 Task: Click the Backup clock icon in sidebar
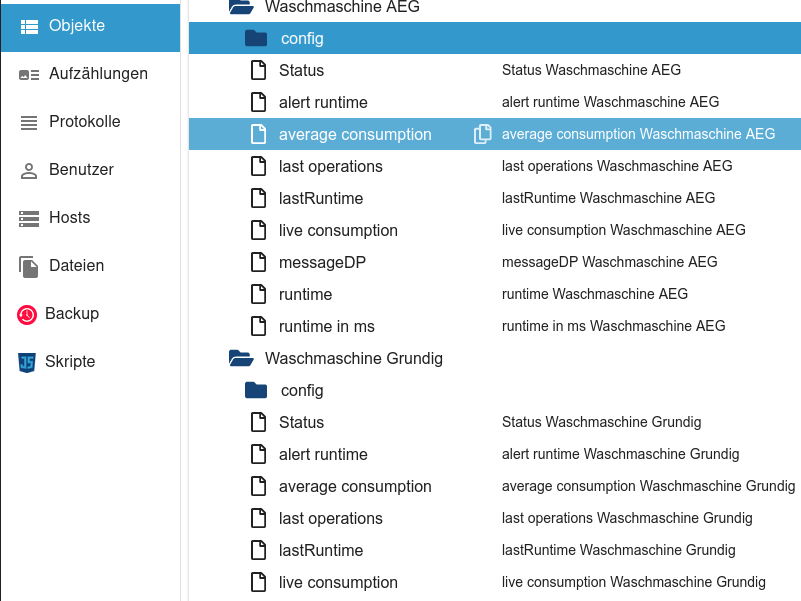27,314
